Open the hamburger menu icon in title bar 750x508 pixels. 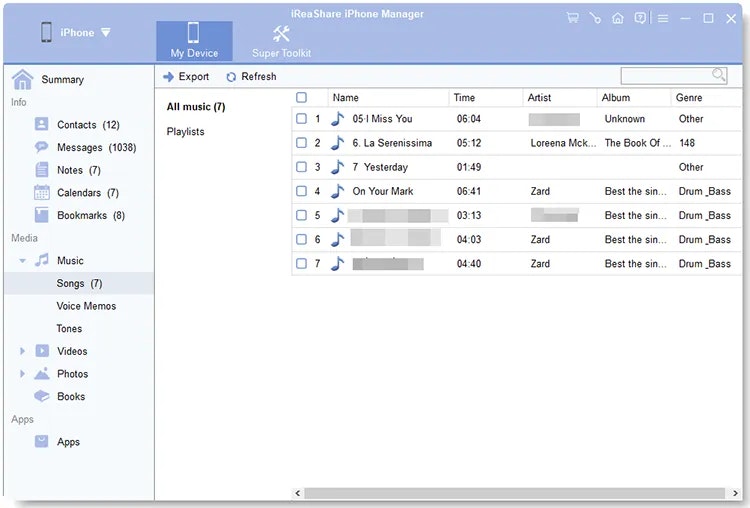click(x=663, y=18)
